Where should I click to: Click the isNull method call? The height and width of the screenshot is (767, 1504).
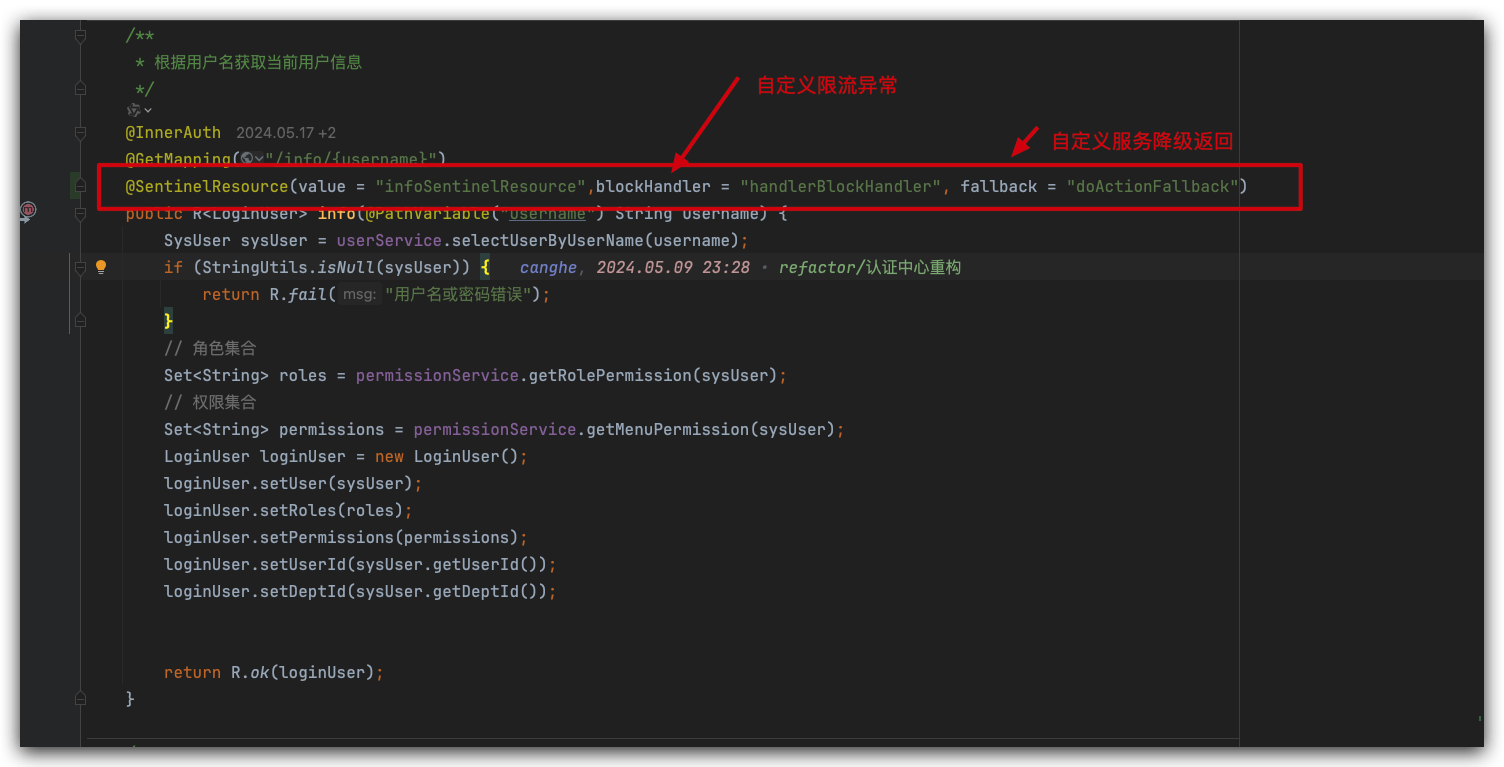346,267
